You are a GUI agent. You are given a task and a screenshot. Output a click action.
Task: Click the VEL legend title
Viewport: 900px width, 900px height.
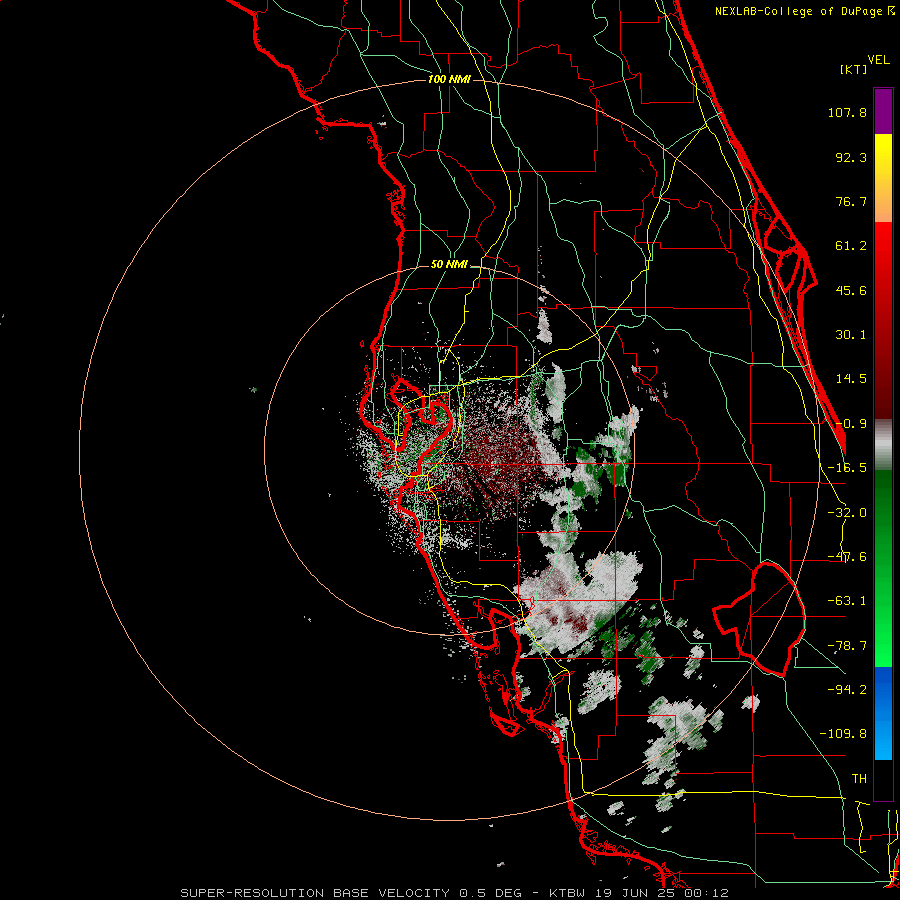pos(878,60)
